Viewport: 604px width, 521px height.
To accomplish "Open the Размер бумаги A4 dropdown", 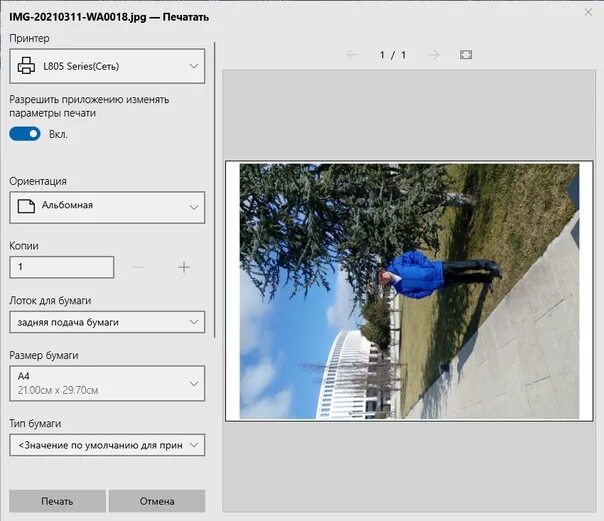I will (x=107, y=383).
